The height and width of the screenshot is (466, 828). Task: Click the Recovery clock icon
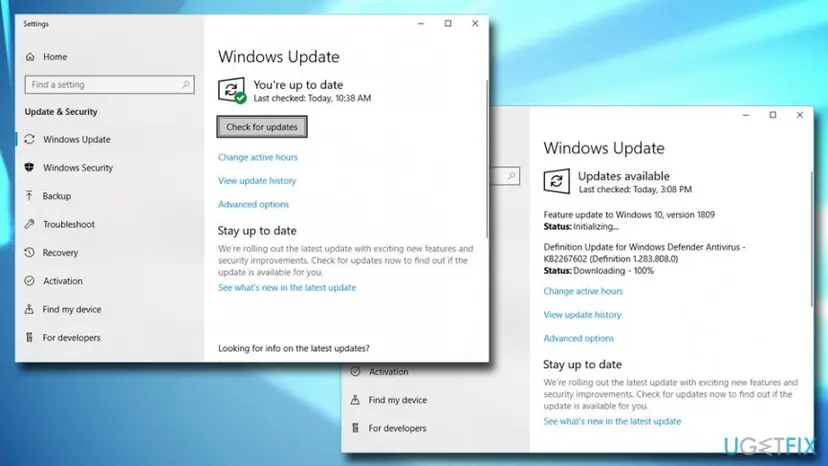coord(30,253)
